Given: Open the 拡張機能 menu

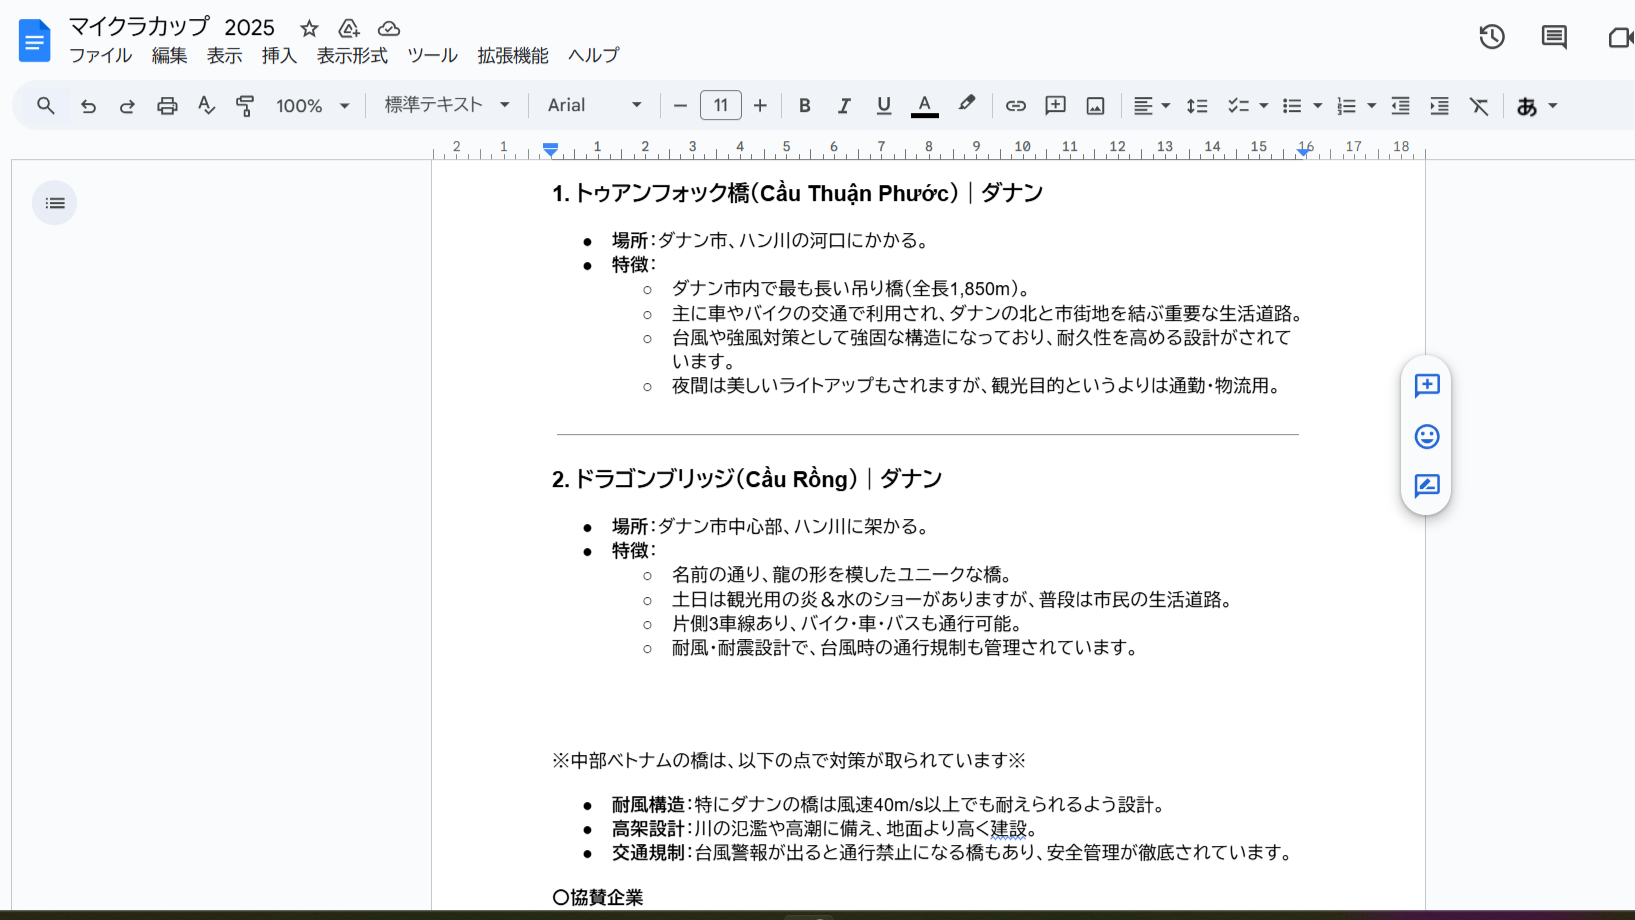Looking at the screenshot, I should 513,56.
